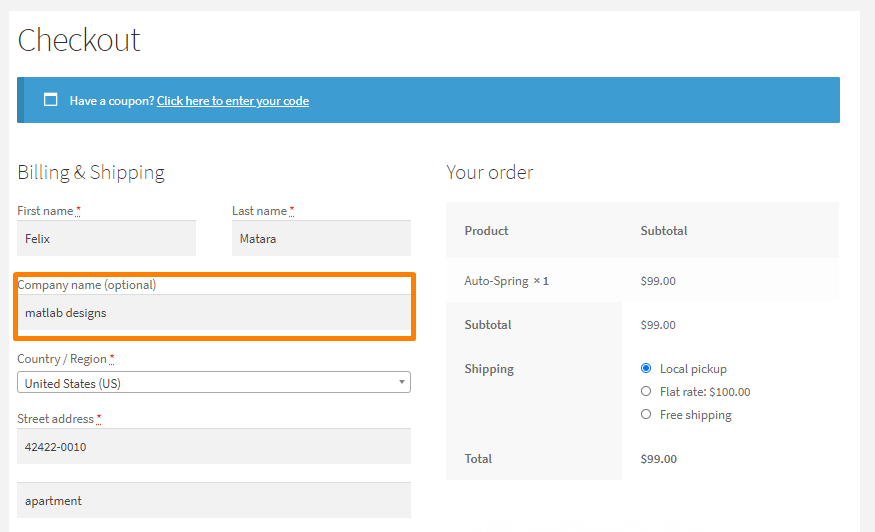Screen dimensions: 875x532
Task: Open United States (US) country combo box
Action: click(214, 382)
